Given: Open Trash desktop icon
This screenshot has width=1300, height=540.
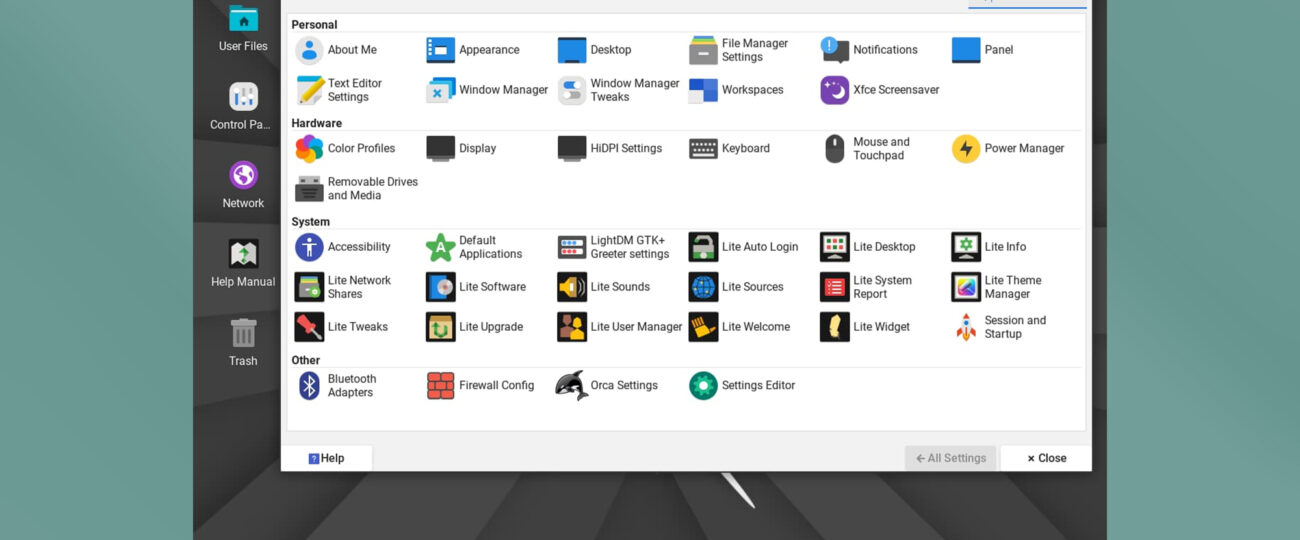Looking at the screenshot, I should tap(243, 342).
